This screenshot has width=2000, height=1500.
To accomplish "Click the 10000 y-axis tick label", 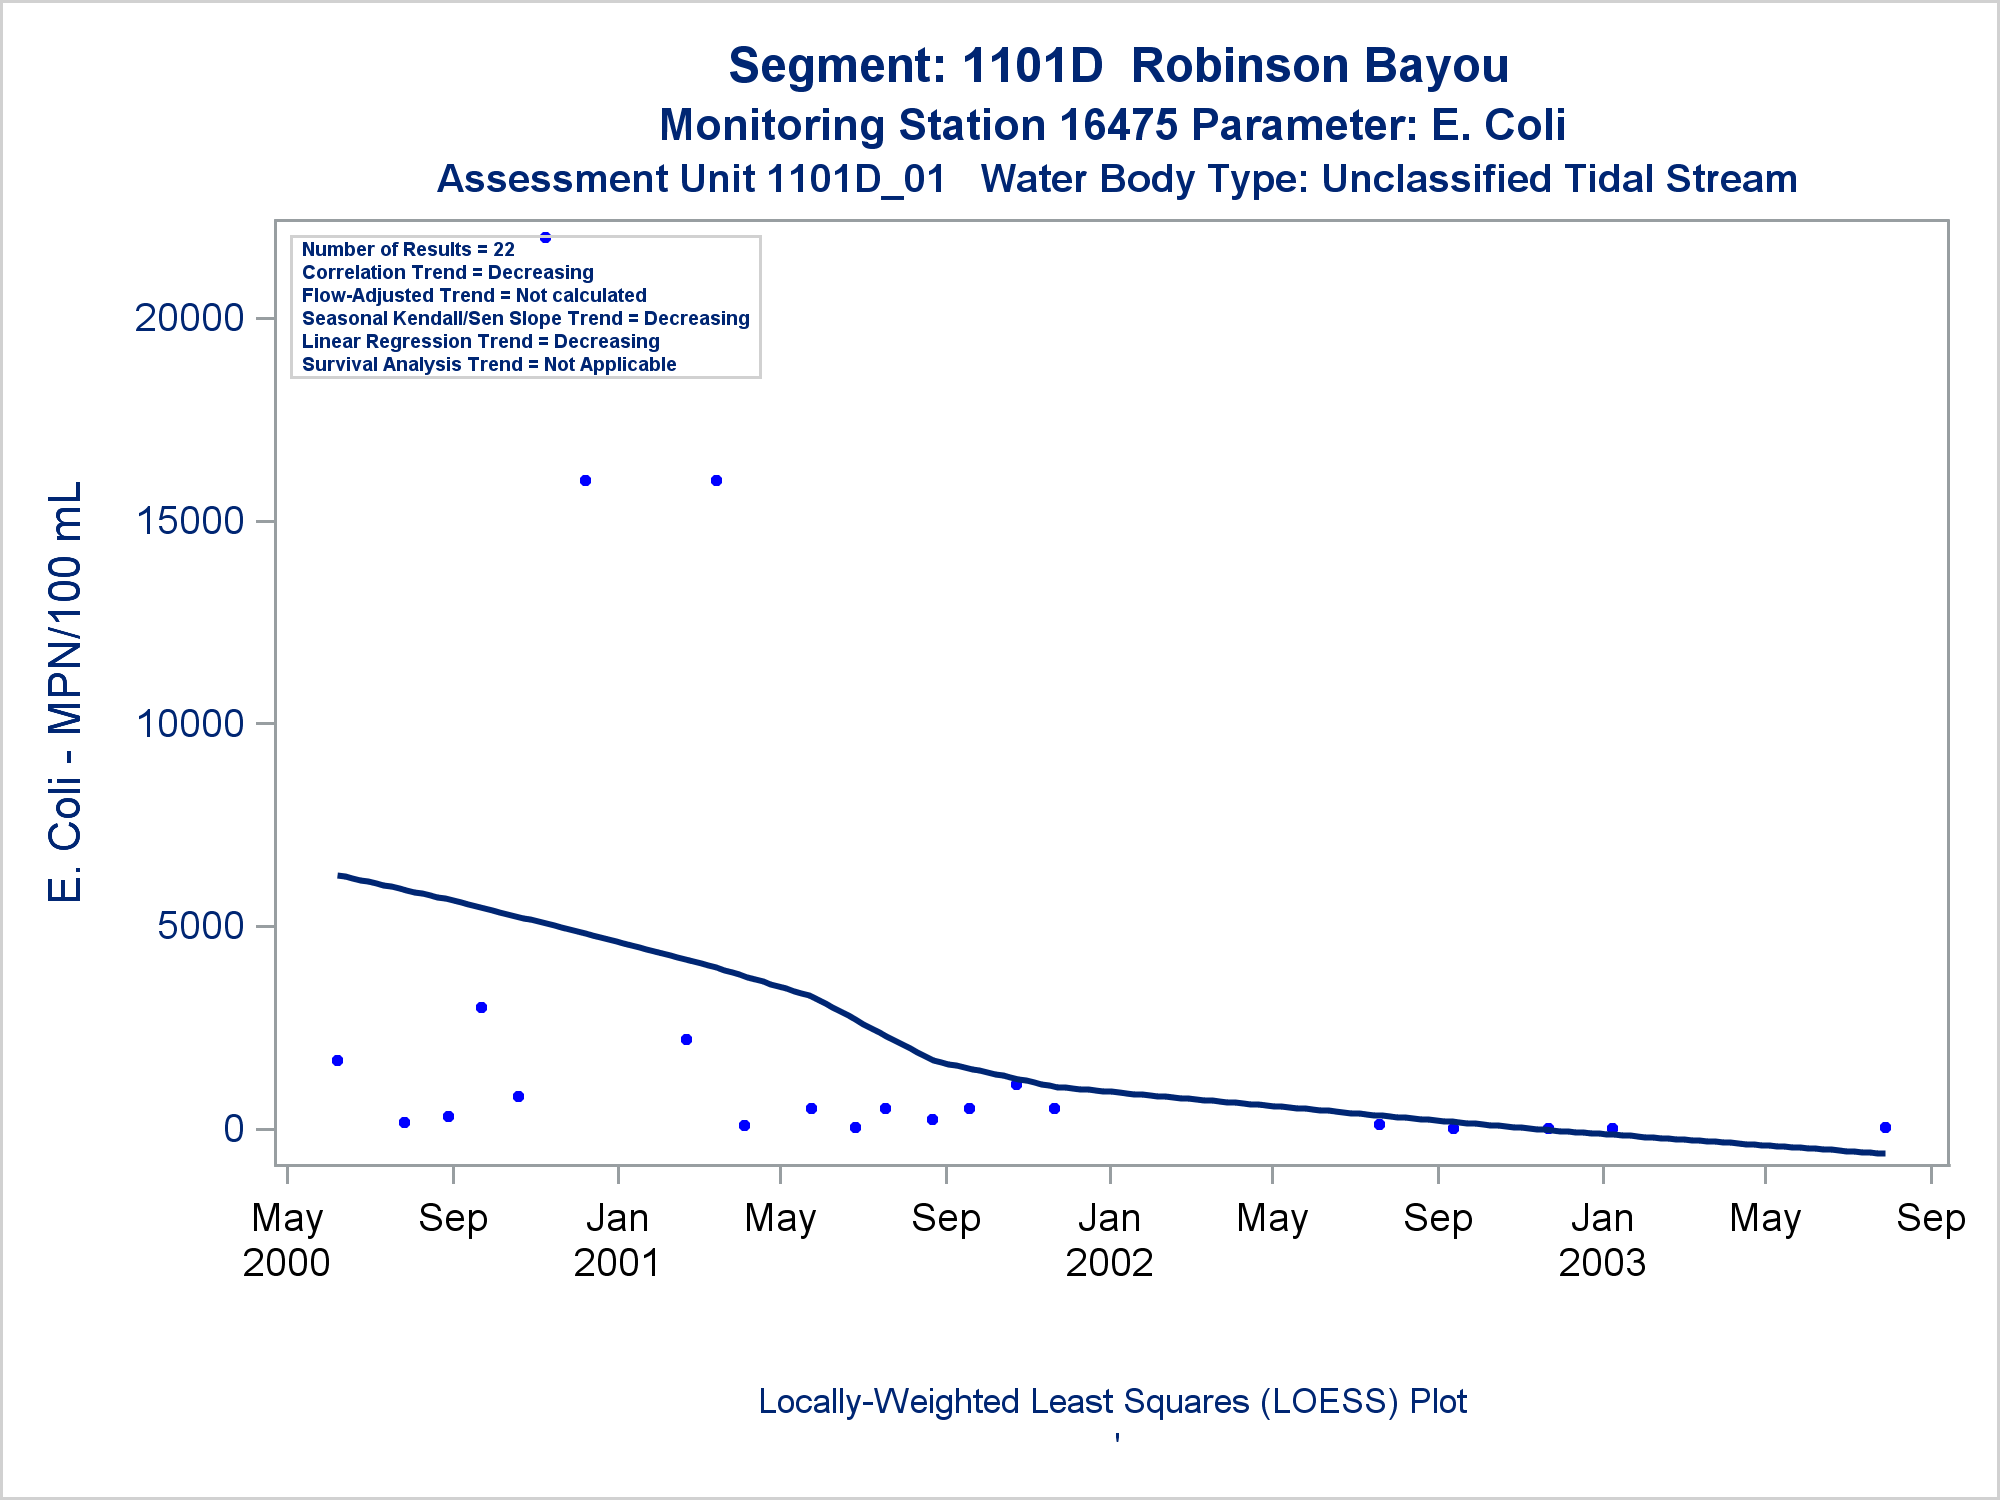I will 189,723.
